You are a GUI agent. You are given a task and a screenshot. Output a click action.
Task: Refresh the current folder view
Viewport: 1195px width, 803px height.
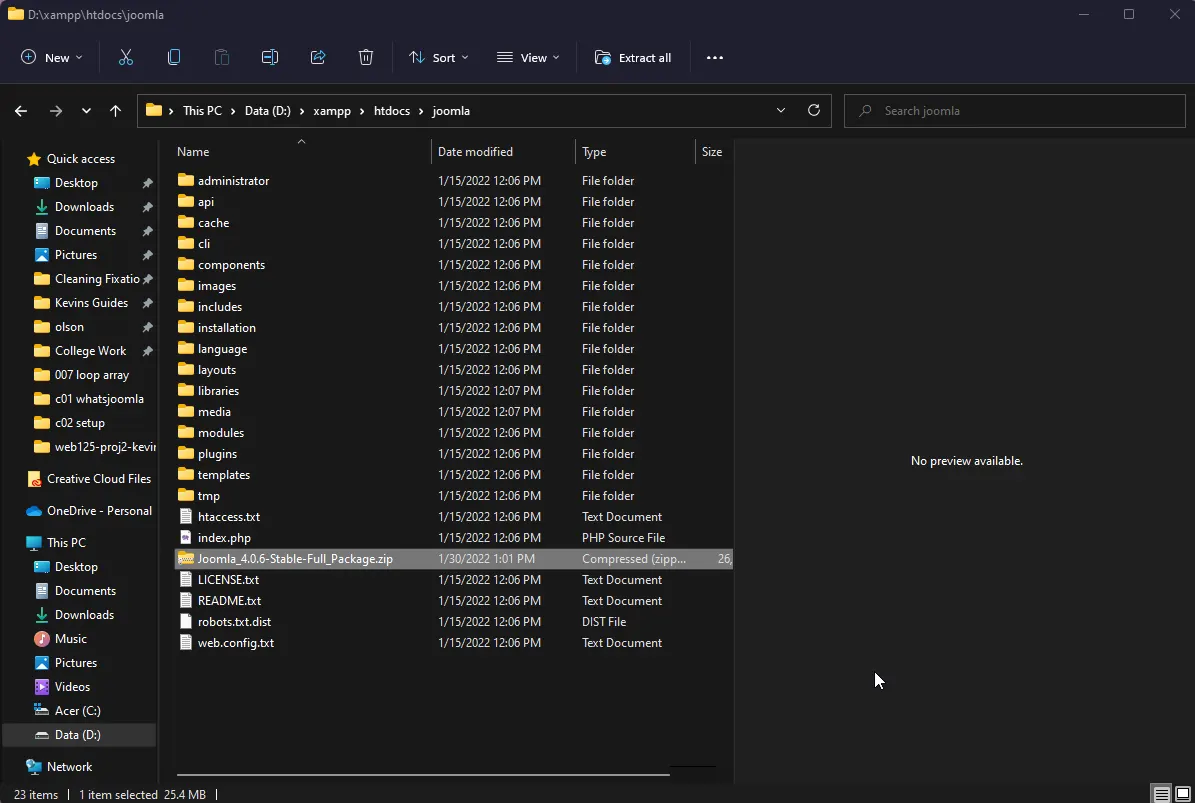tap(814, 111)
